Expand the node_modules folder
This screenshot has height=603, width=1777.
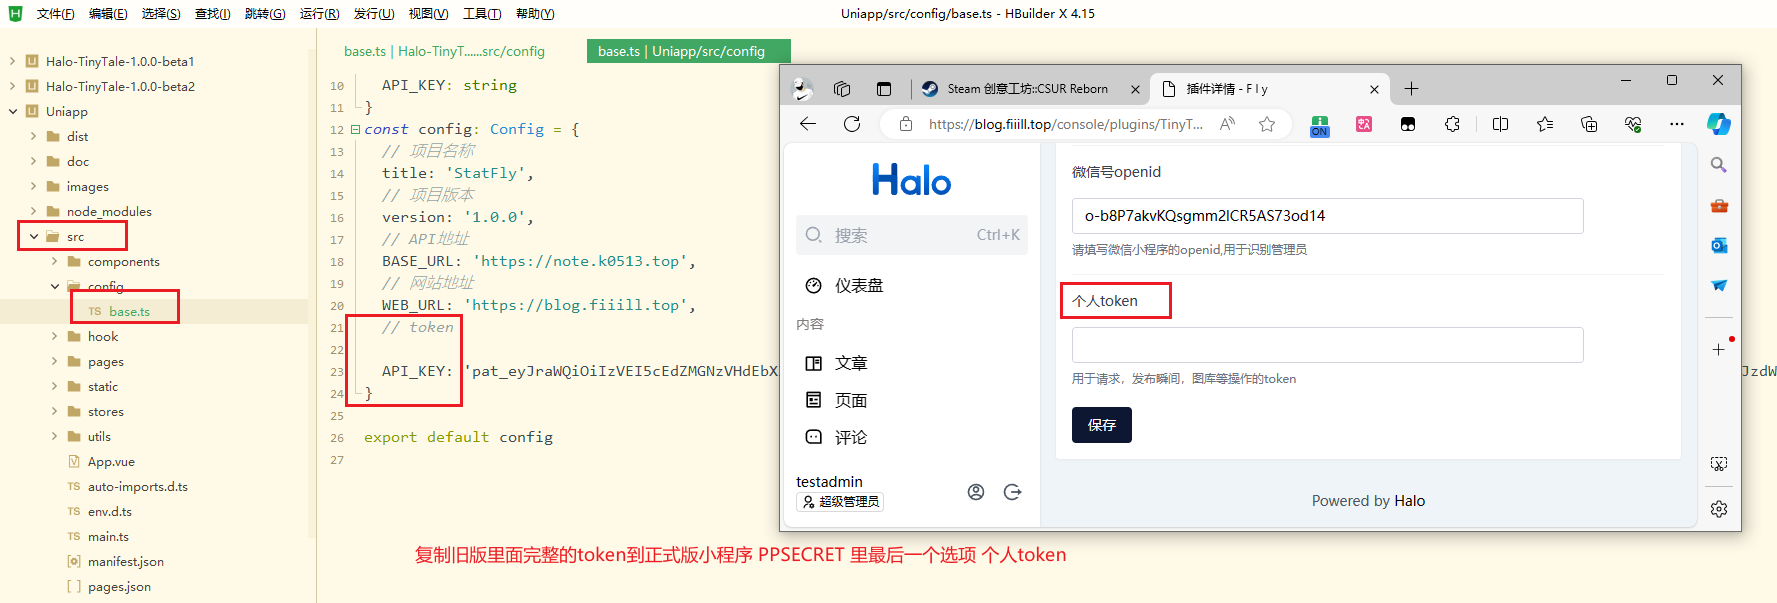click(33, 211)
